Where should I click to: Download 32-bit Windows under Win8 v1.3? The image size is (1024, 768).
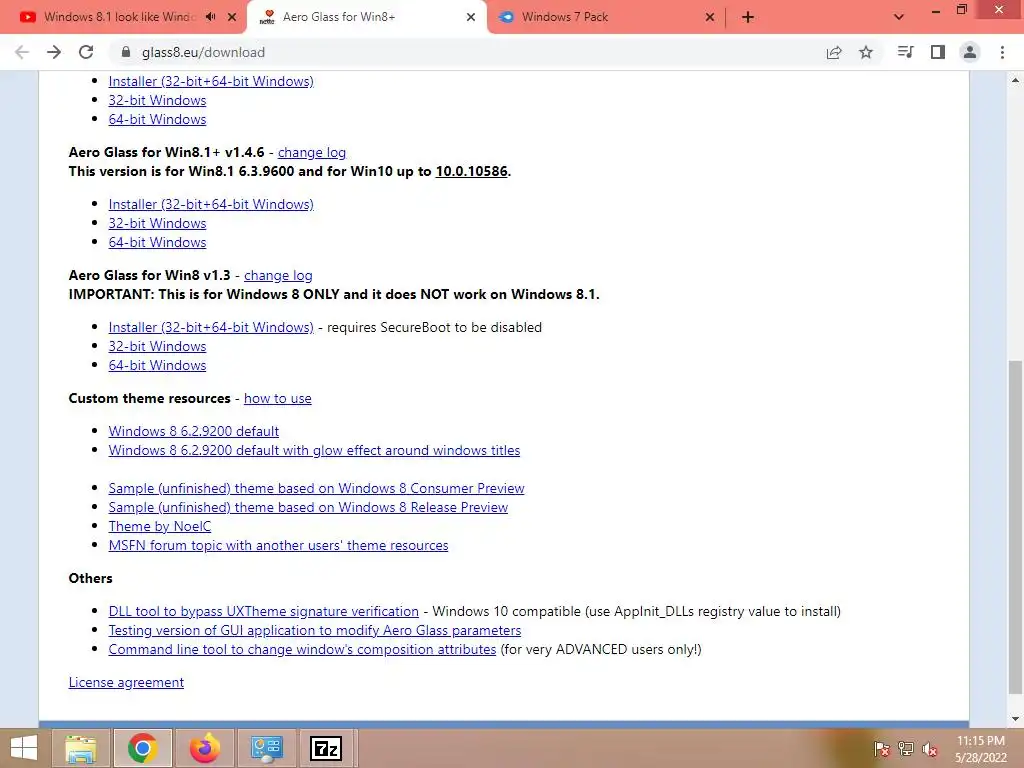[x=157, y=346]
